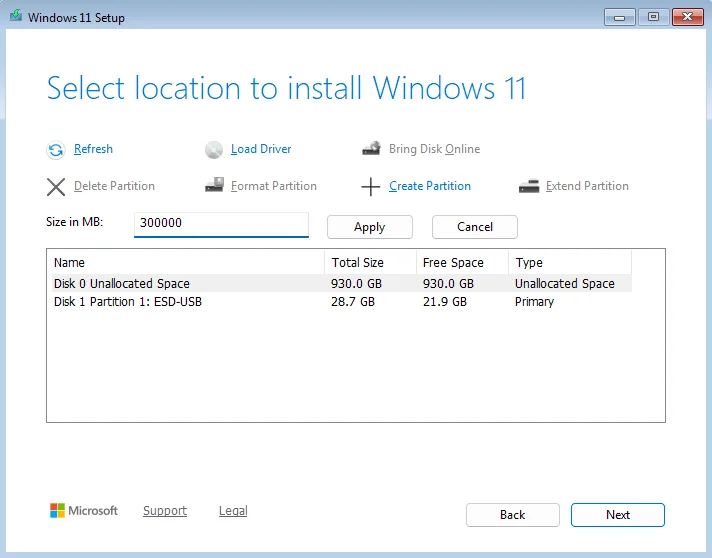Click the Primary type cell

(534, 301)
